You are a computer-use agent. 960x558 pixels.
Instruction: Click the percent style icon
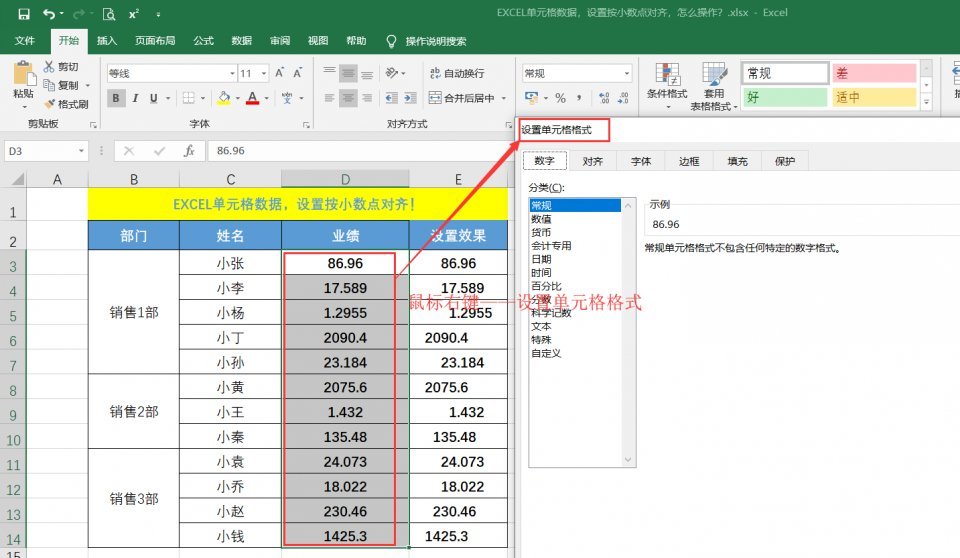coord(560,97)
